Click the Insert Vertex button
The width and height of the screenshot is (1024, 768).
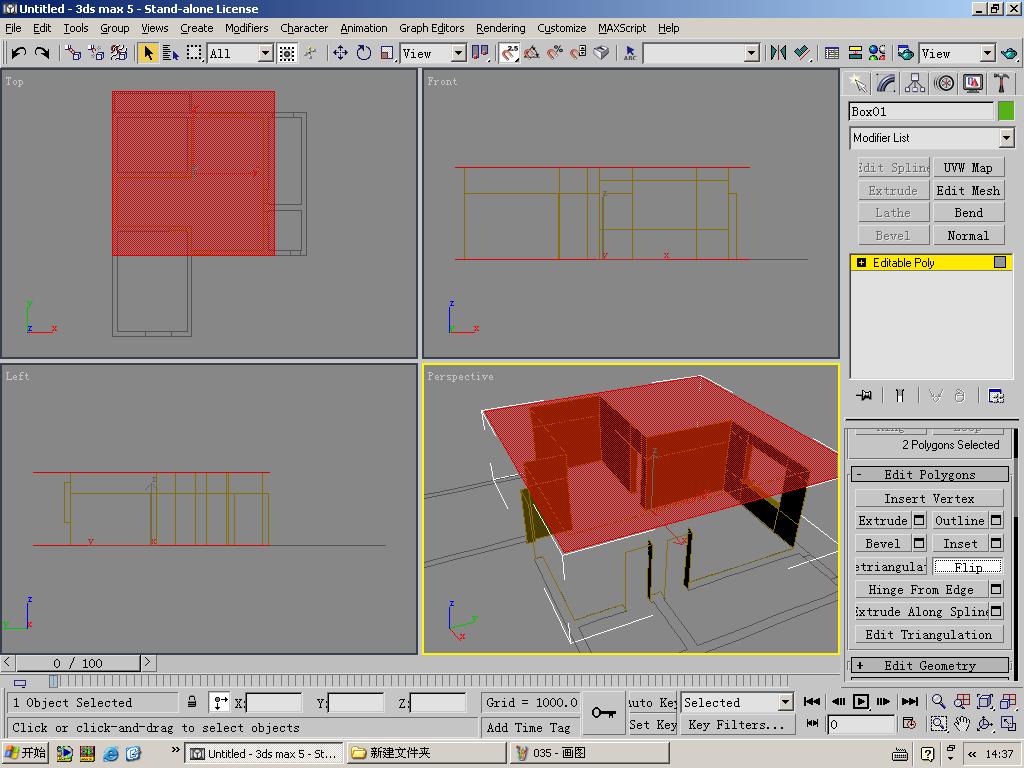(x=929, y=498)
